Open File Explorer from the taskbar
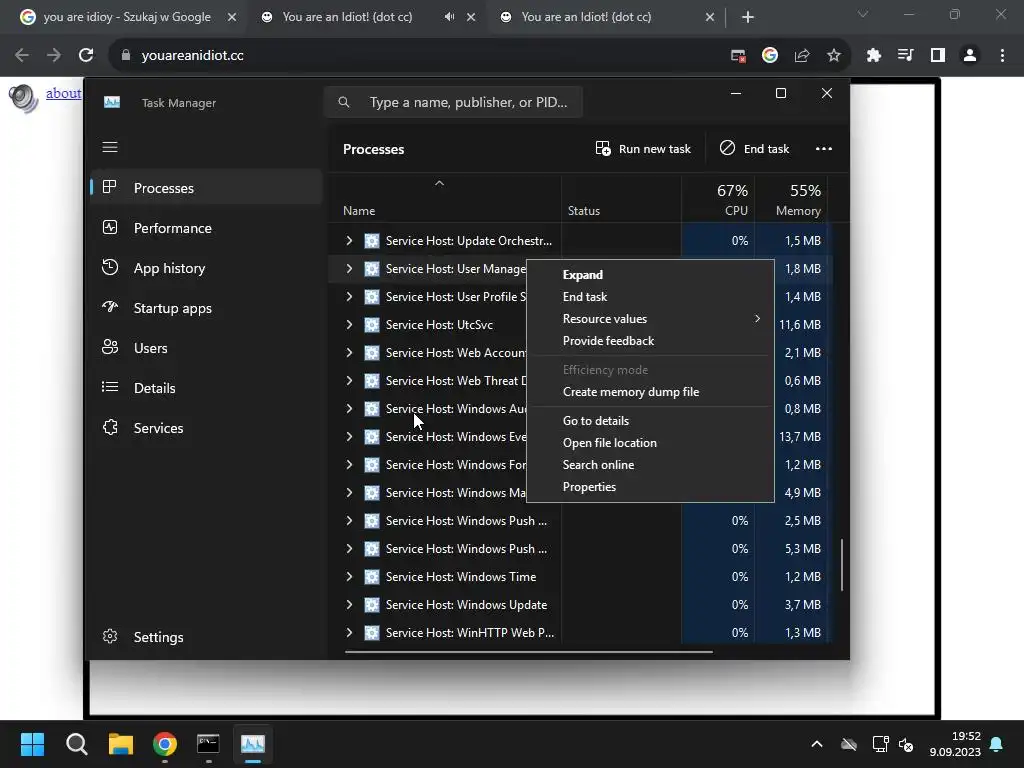Viewport: 1024px width, 768px height. (121, 744)
